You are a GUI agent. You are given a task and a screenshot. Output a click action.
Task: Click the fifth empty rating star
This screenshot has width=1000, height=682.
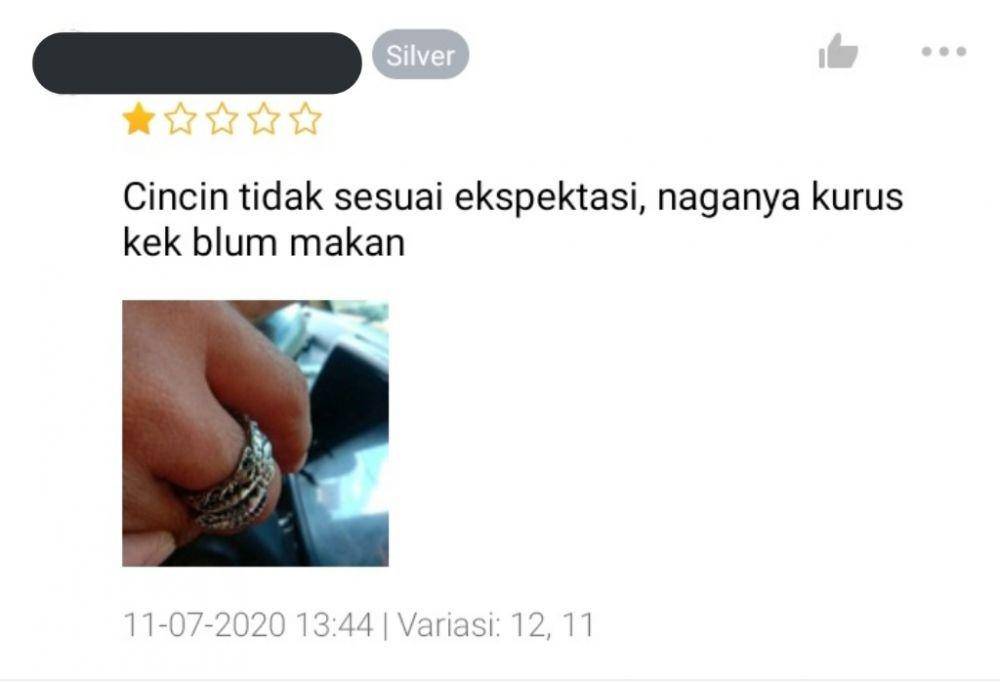305,119
